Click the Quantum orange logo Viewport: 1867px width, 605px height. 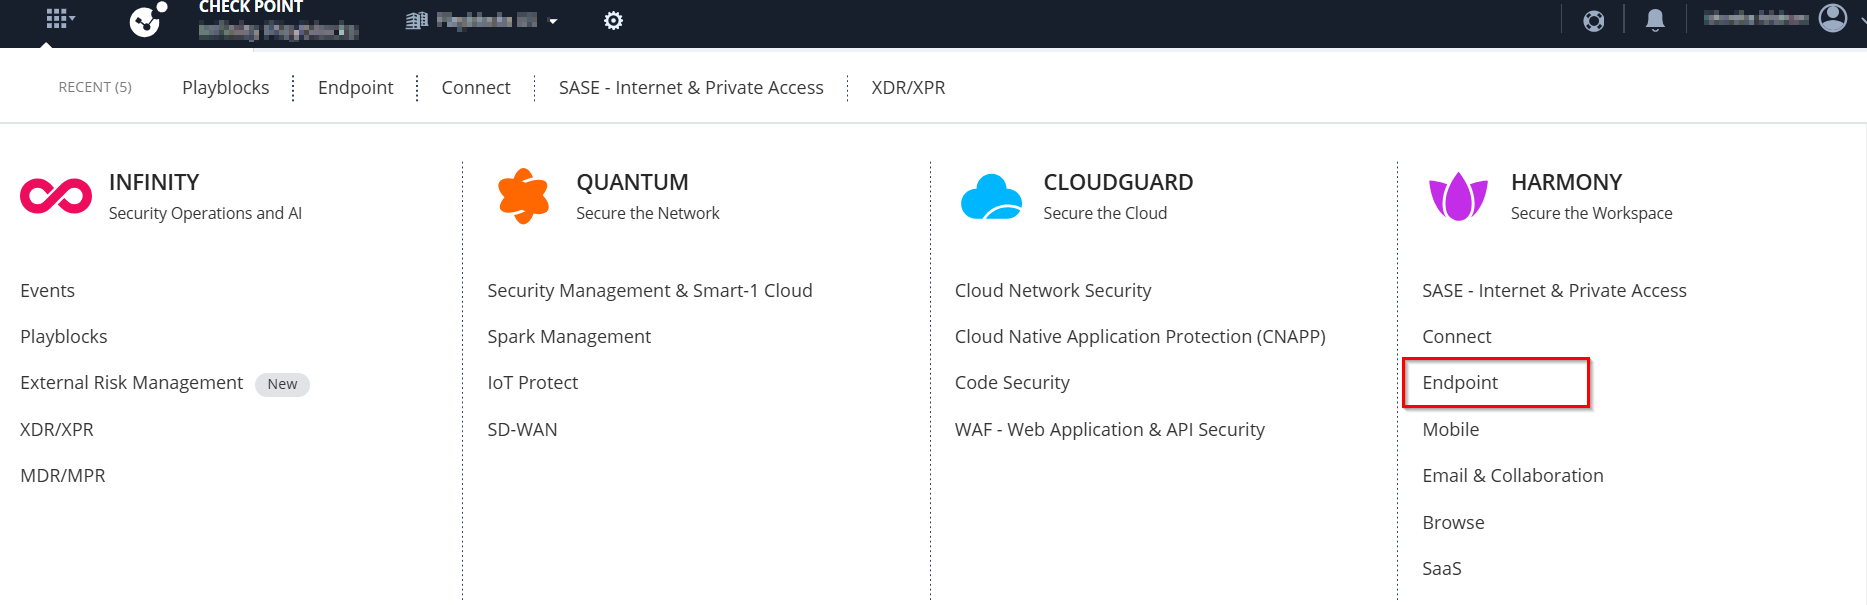pos(524,196)
